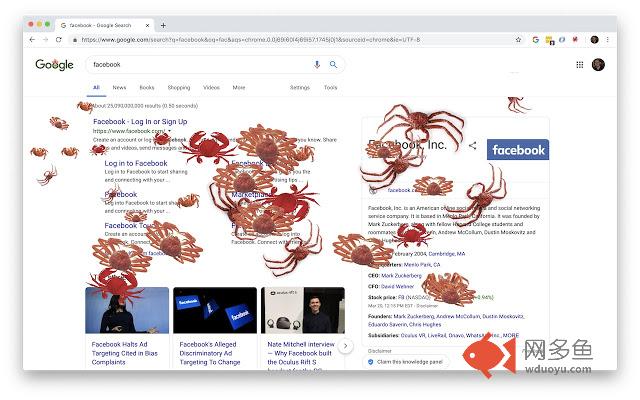Click the Google logo
Screen dimensions: 640x400
pyautogui.click(x=54, y=64)
